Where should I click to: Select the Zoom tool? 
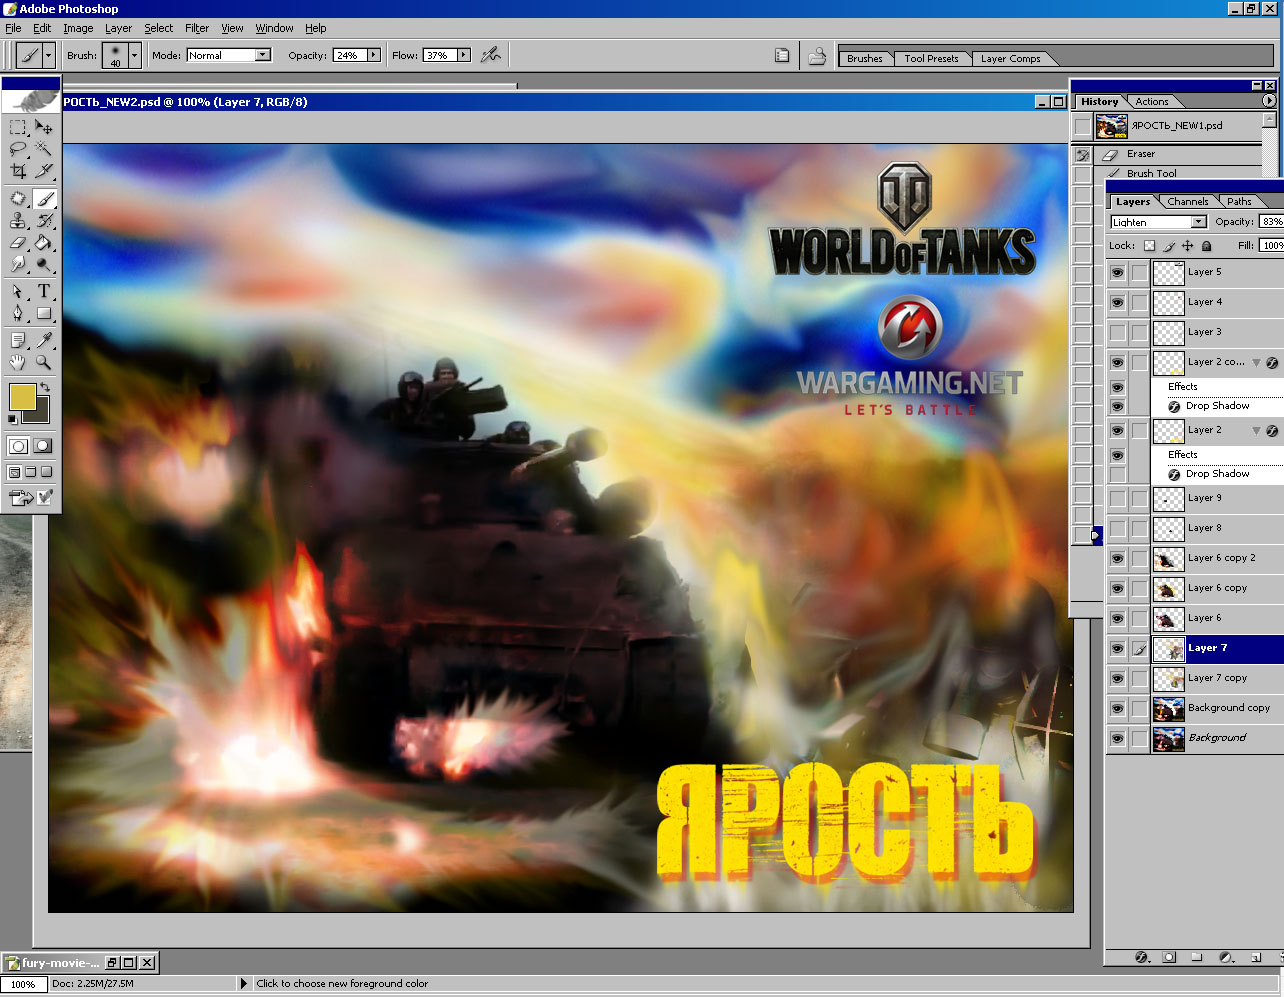pos(44,363)
